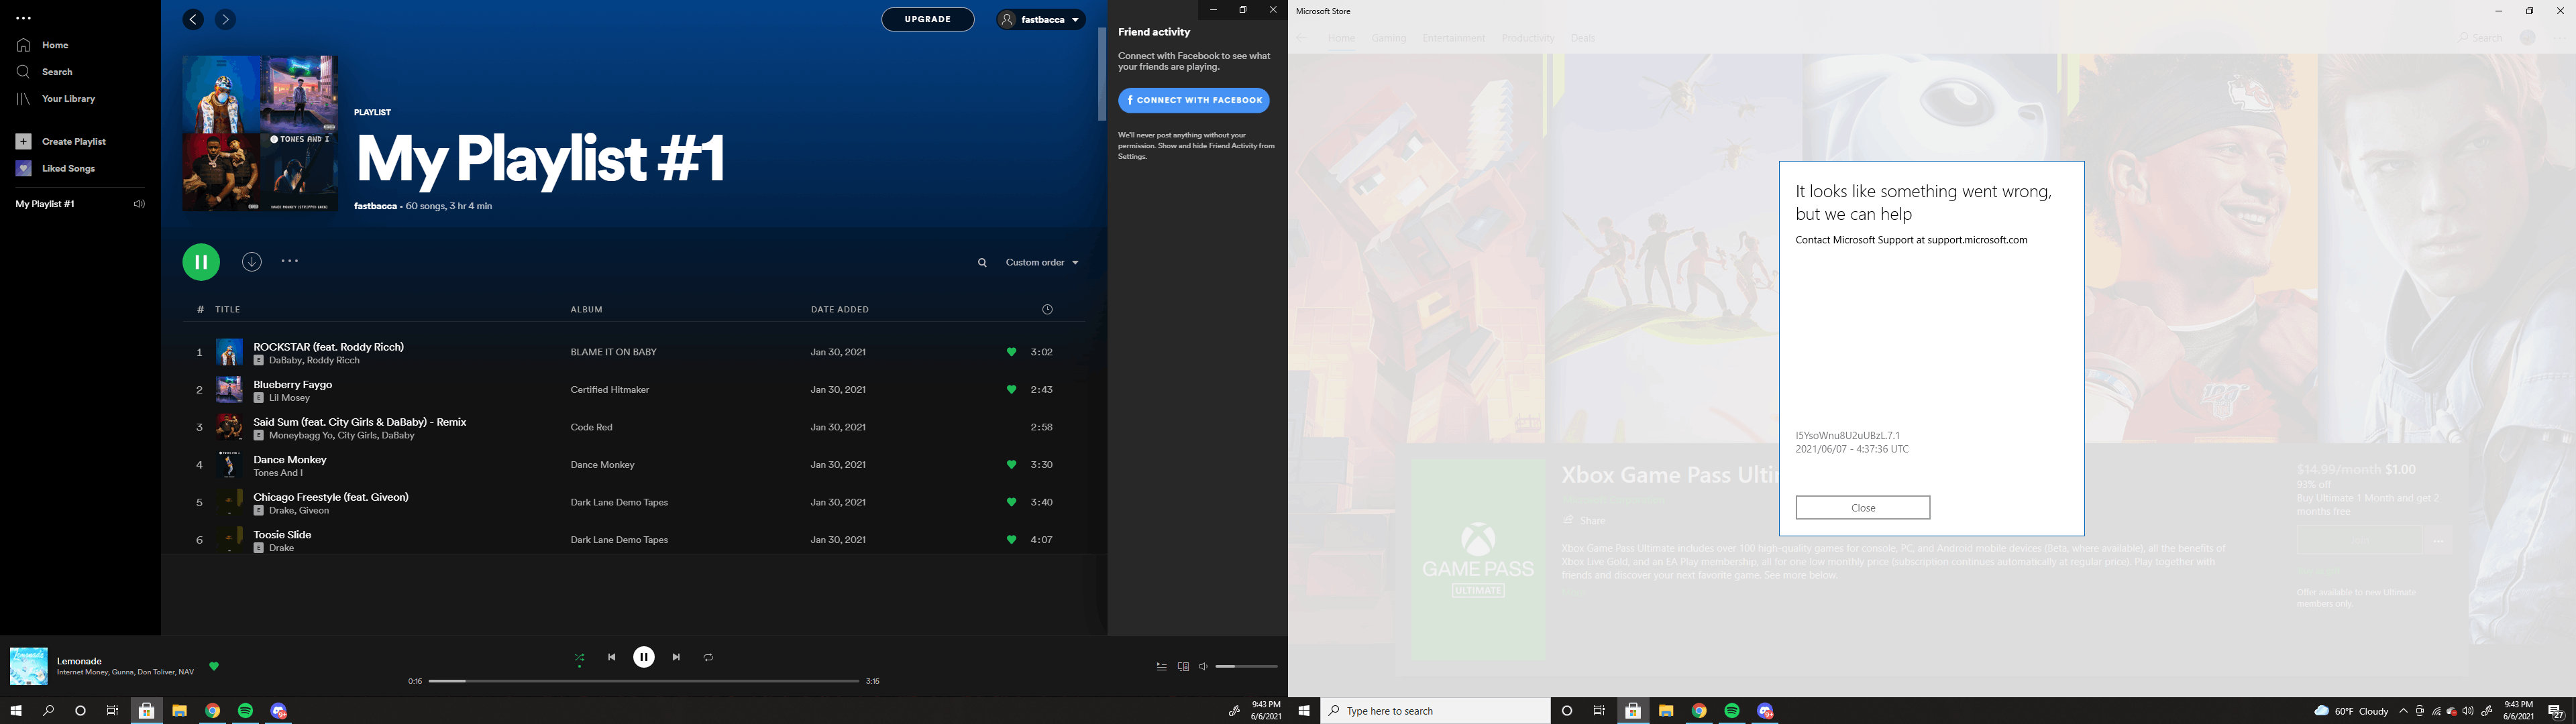Viewport: 2576px width, 724px height.
Task: Open playlist more options ellipsis
Action: tap(290, 262)
